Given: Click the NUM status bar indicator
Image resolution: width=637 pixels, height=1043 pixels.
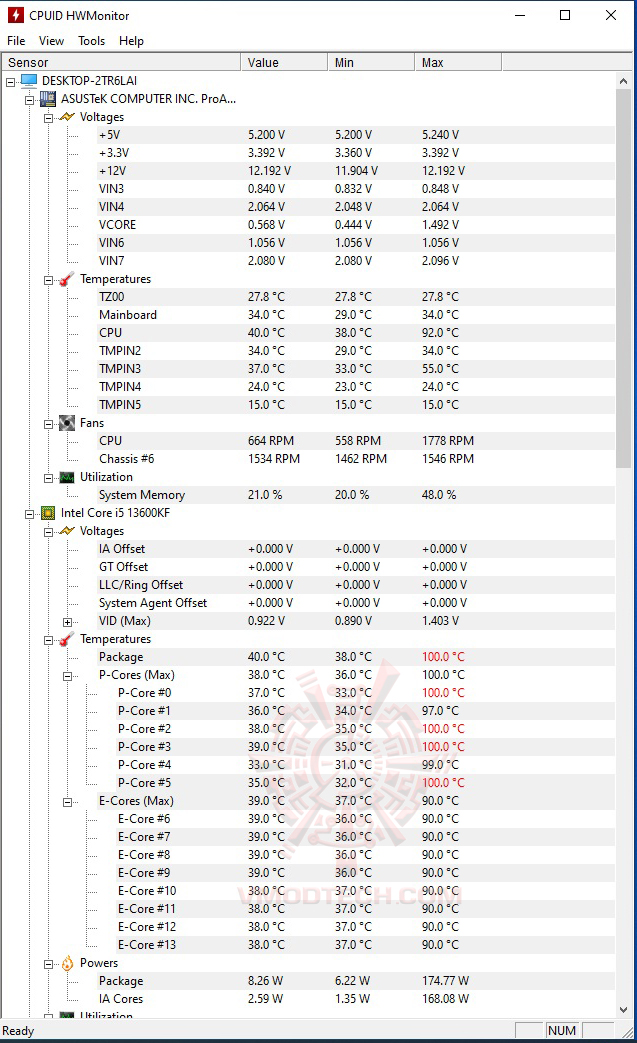Looking at the screenshot, I should (562, 1030).
